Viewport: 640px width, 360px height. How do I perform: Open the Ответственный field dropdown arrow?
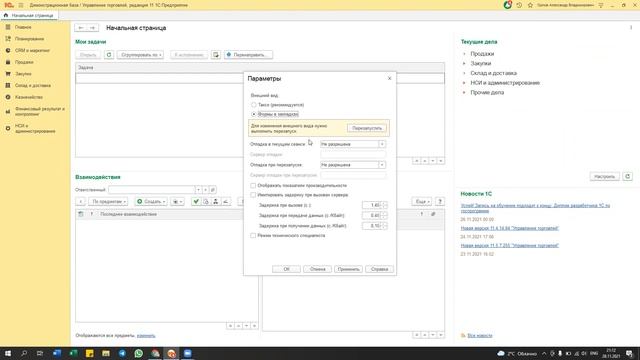pos(198,190)
